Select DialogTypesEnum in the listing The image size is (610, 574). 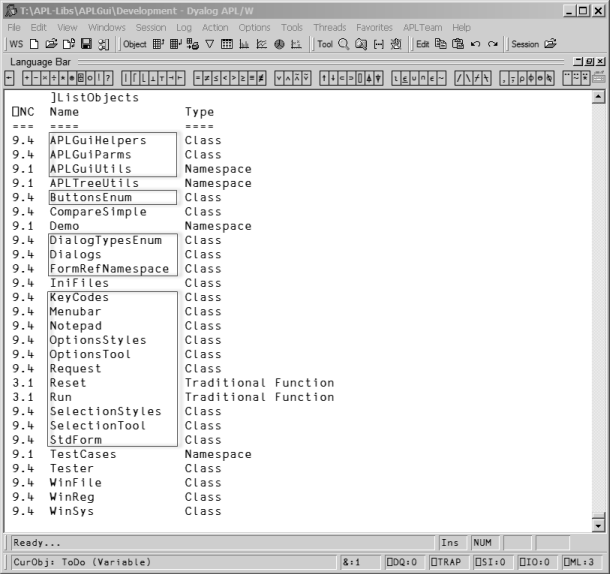pyautogui.click(x=106, y=240)
